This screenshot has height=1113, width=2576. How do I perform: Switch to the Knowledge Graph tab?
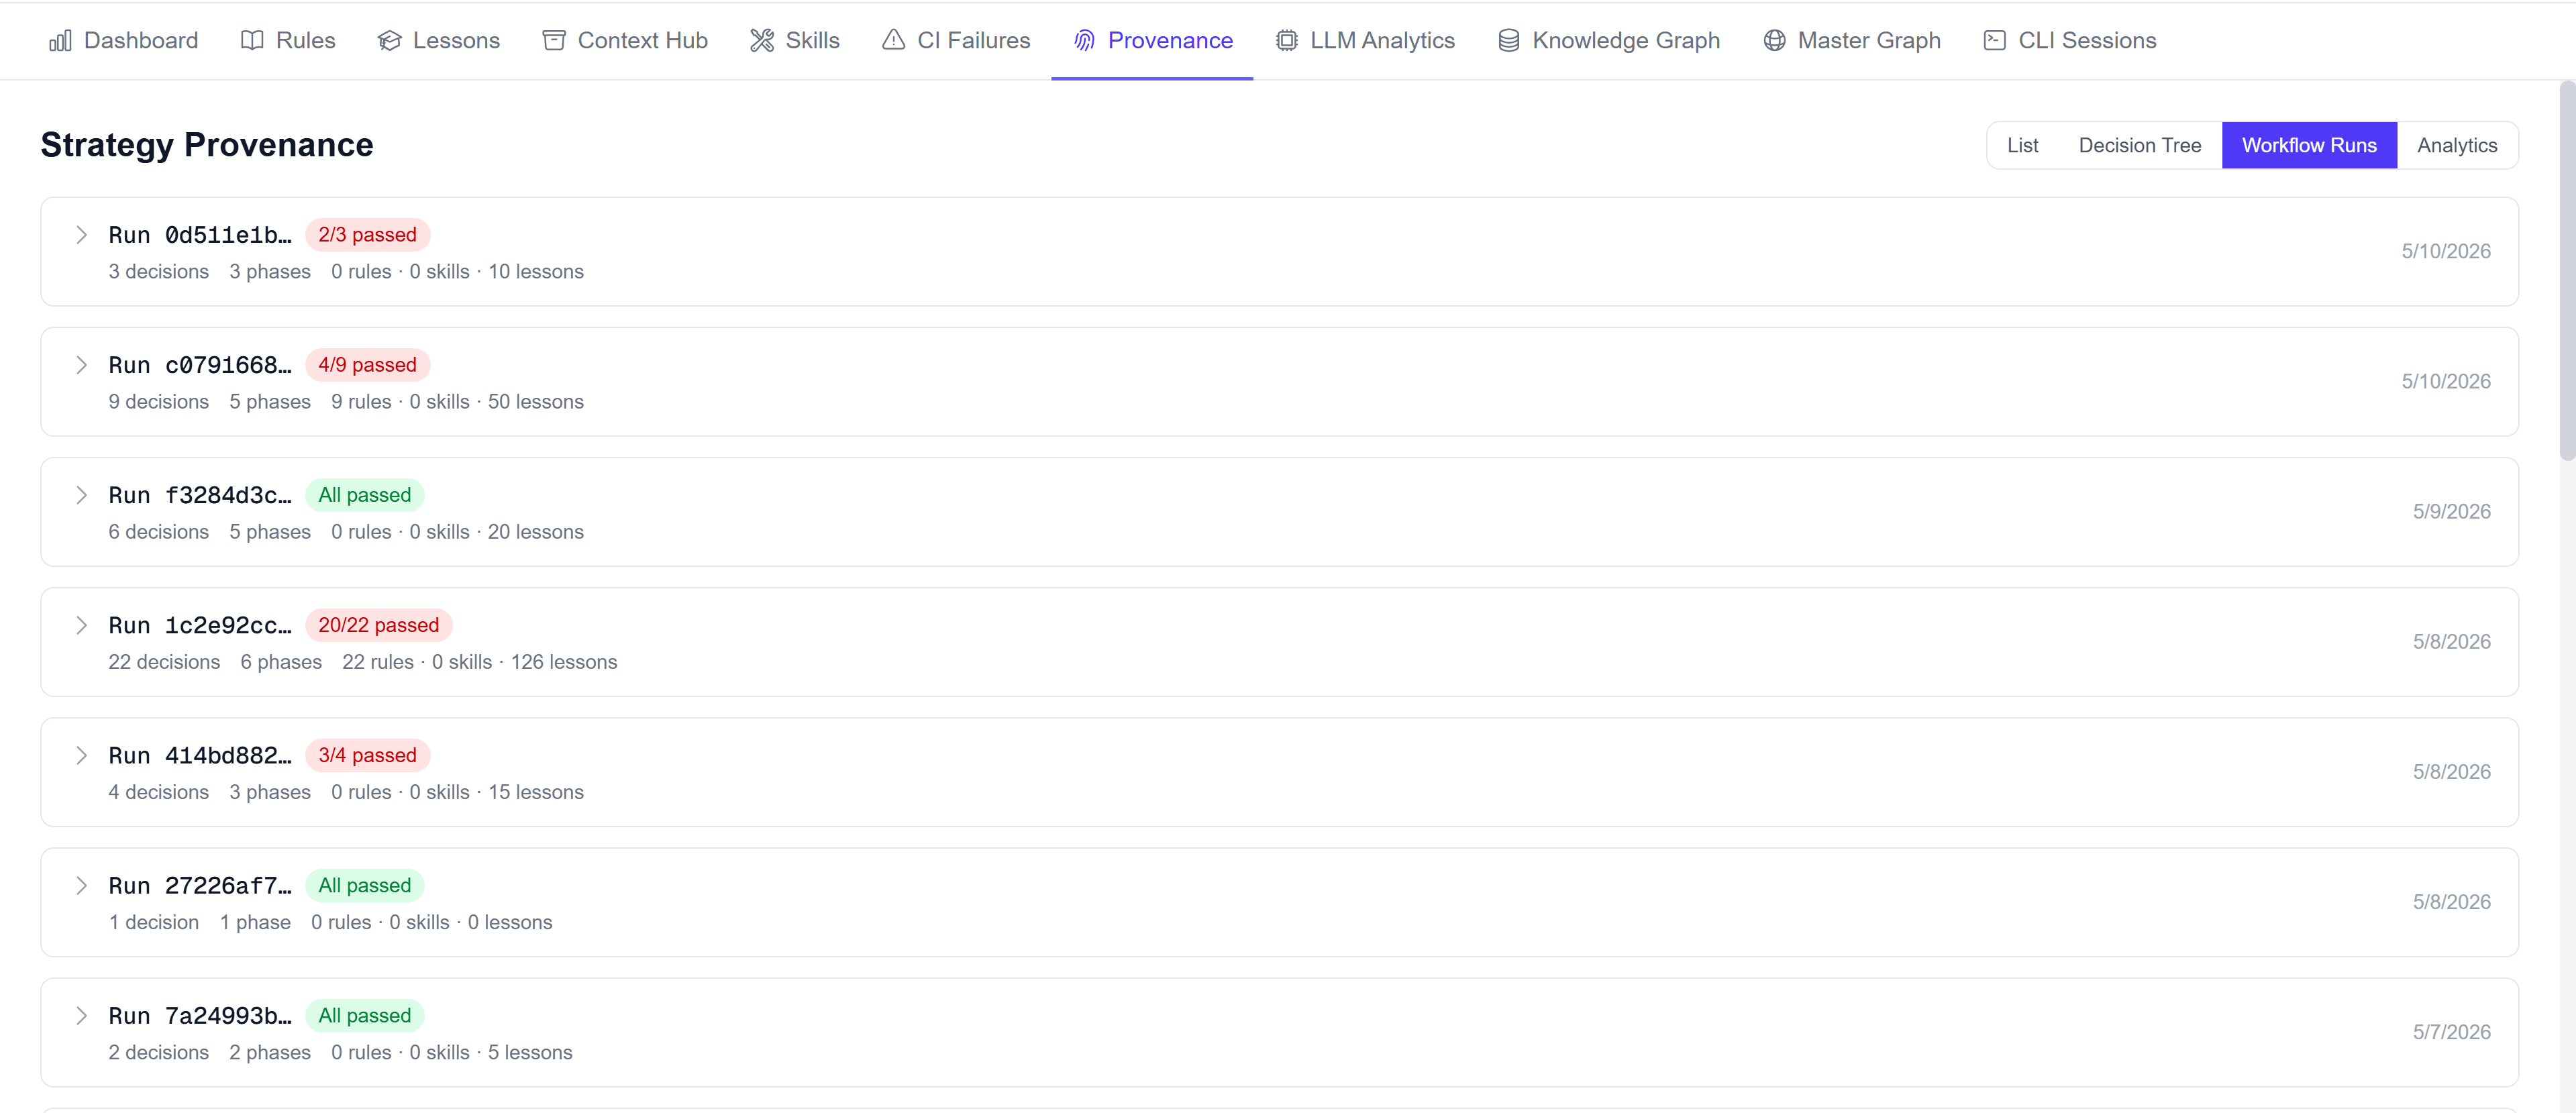[1609, 40]
